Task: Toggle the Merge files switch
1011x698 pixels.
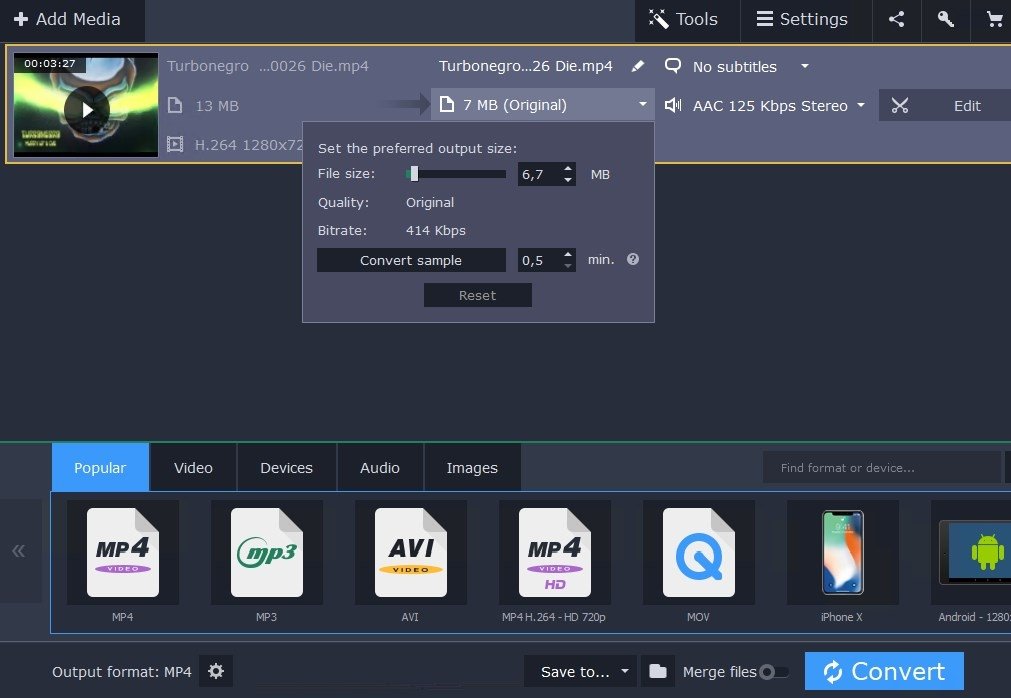Action: [x=774, y=672]
